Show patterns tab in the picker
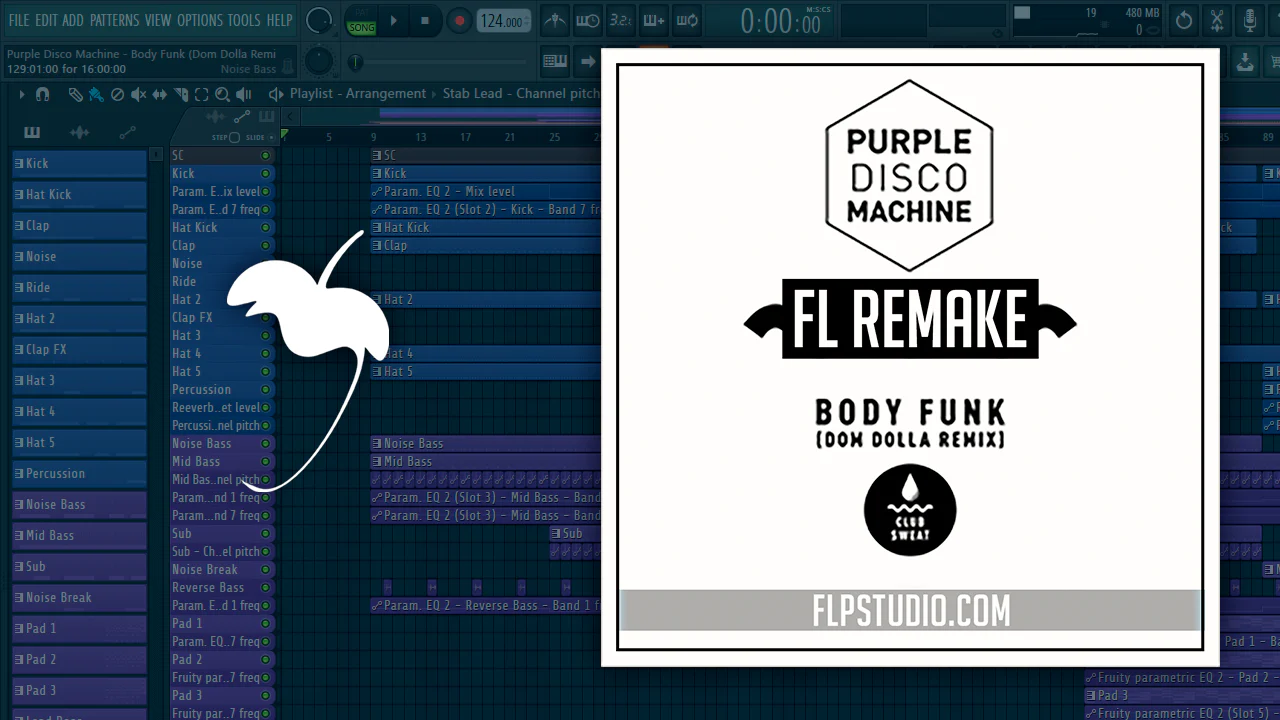The width and height of the screenshot is (1280, 720). pos(32,132)
